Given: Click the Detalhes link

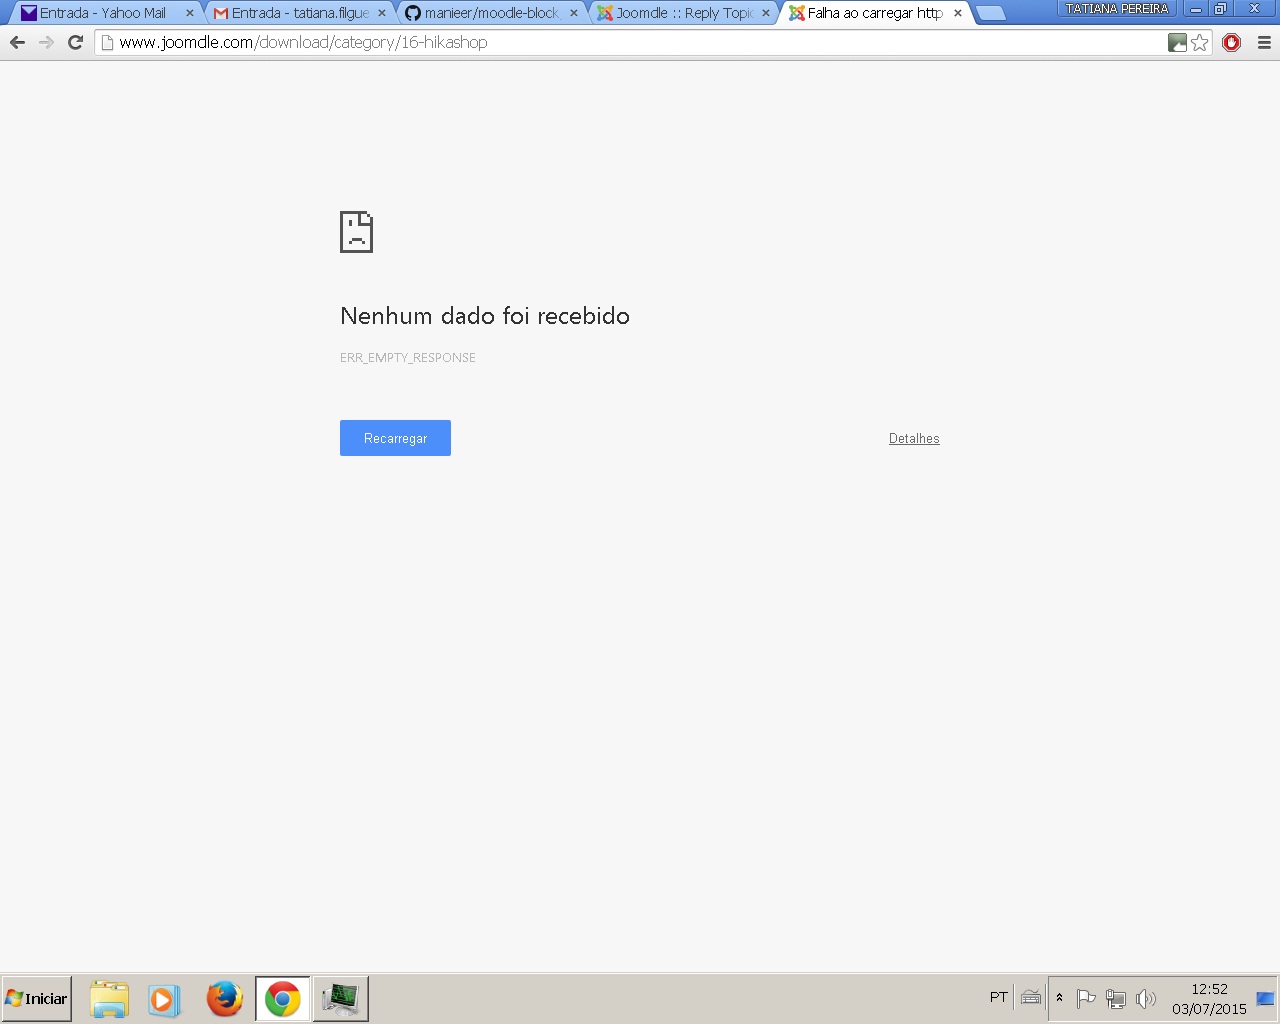Looking at the screenshot, I should [914, 438].
